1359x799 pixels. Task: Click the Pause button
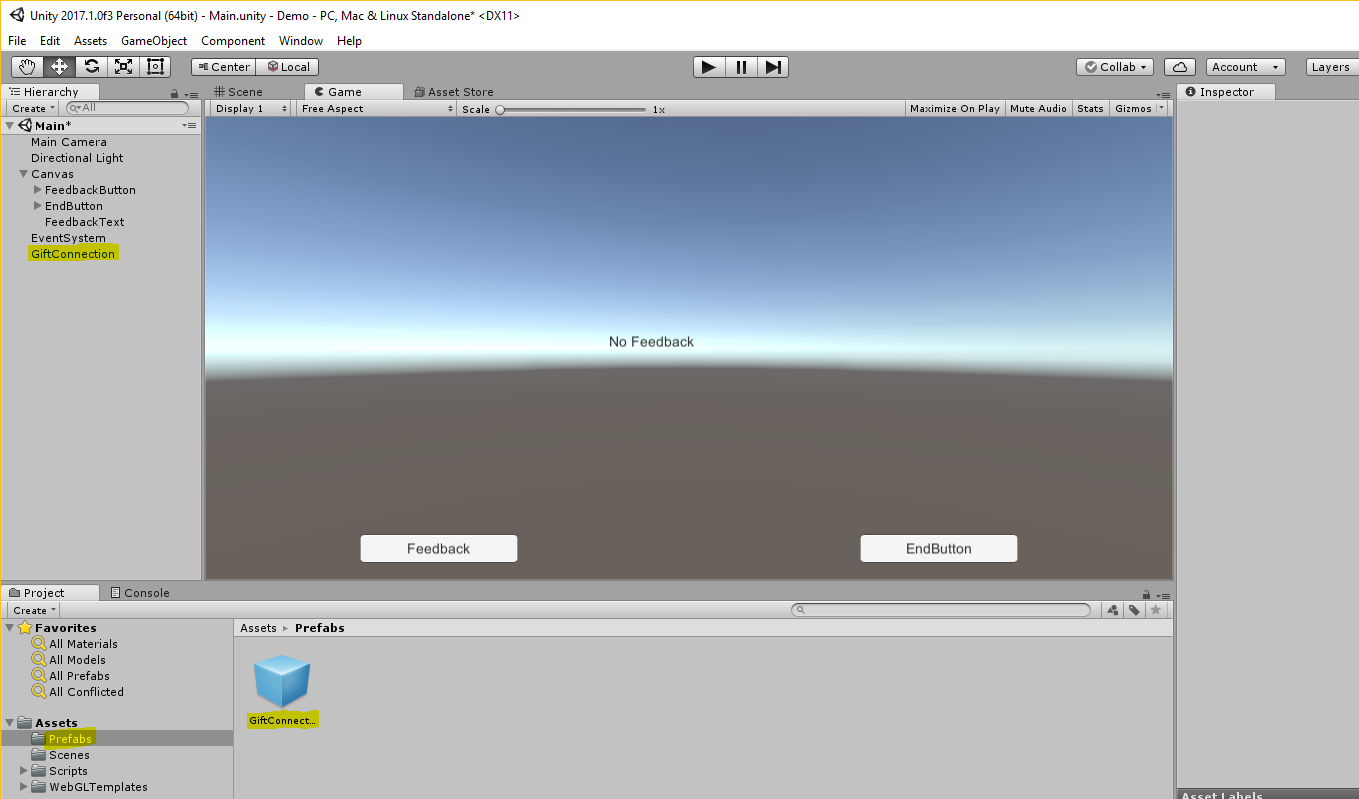point(741,67)
